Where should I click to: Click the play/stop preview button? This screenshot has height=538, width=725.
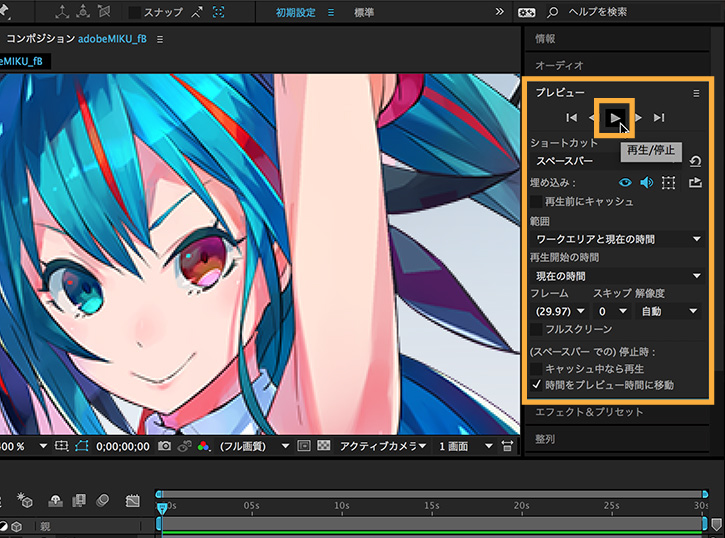coord(614,118)
